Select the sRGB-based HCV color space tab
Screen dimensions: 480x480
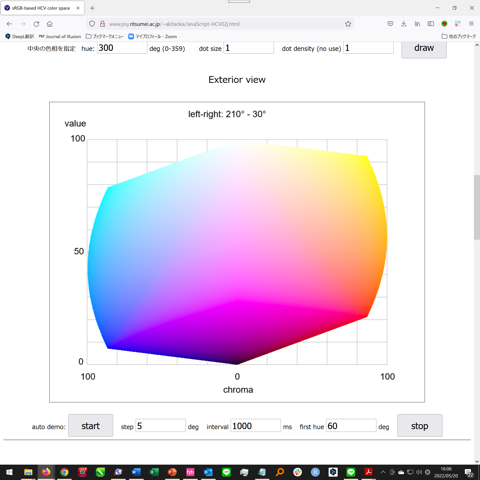click(x=42, y=8)
